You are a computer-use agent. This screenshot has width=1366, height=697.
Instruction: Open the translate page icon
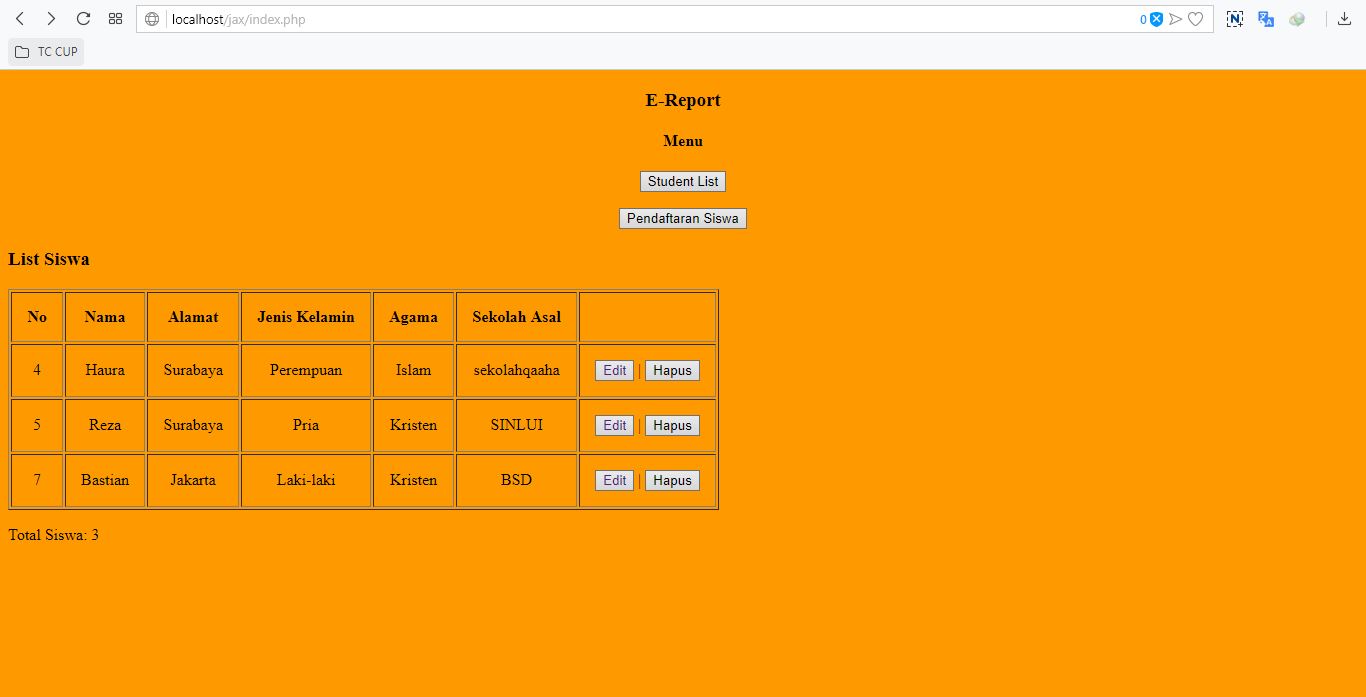1265,18
